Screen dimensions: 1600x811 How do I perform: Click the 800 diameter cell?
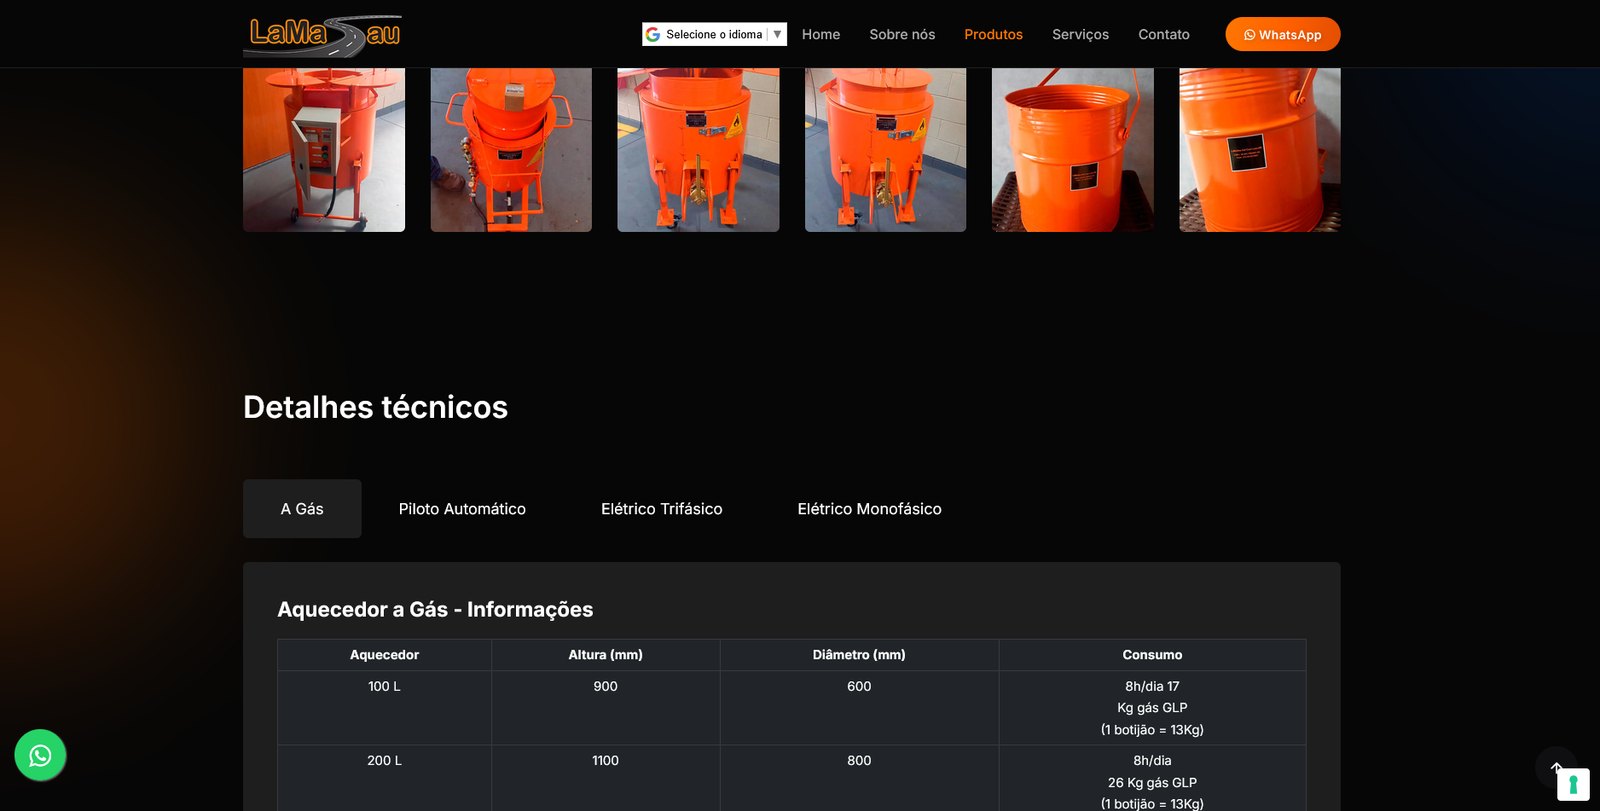tap(859, 778)
